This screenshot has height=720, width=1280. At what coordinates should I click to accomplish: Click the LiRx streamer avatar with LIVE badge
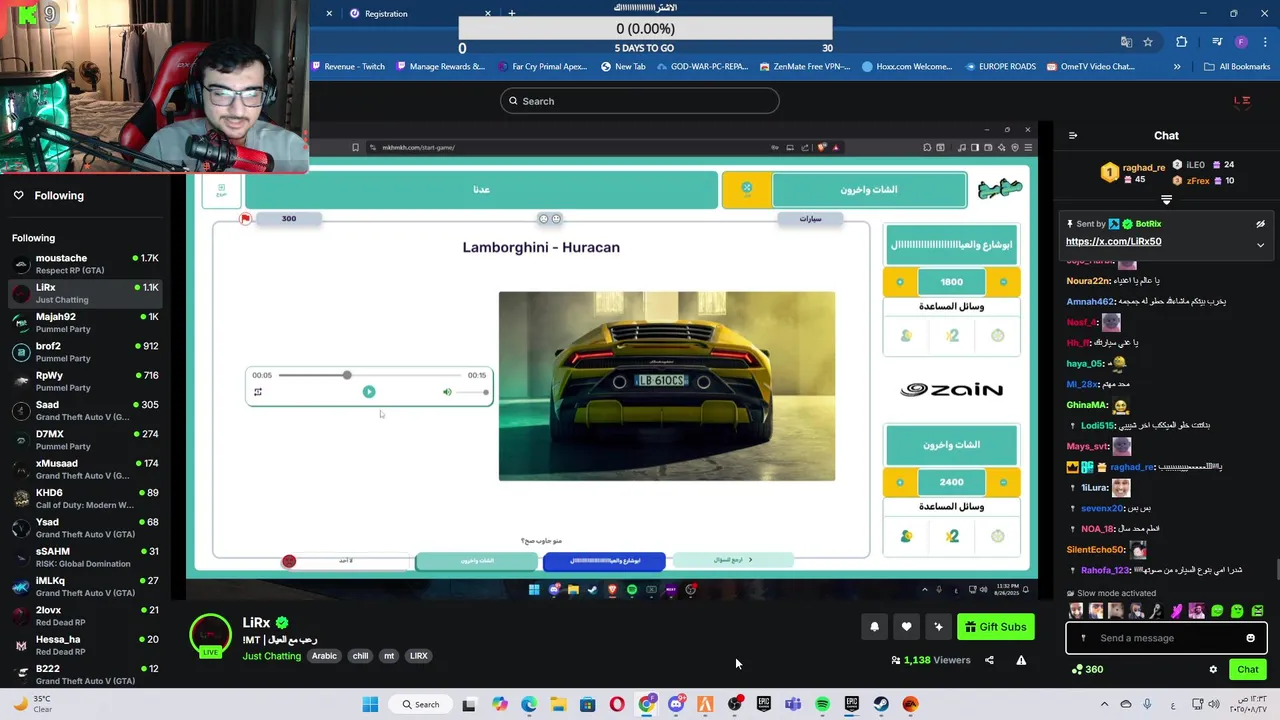211,636
